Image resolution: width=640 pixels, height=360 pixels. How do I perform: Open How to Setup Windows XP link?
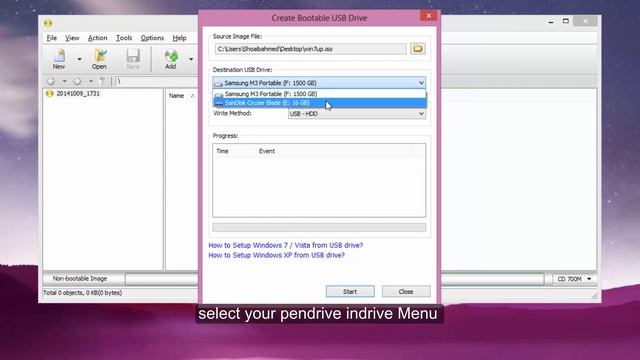[x=276, y=255]
